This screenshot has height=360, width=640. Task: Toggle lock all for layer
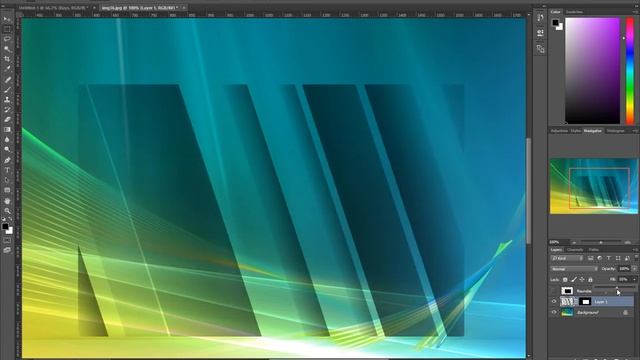coord(590,280)
